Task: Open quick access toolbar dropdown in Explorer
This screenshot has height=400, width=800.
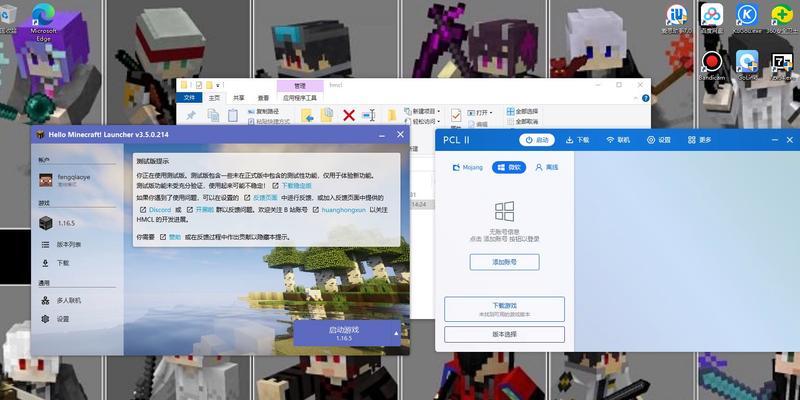Action: click(218, 85)
